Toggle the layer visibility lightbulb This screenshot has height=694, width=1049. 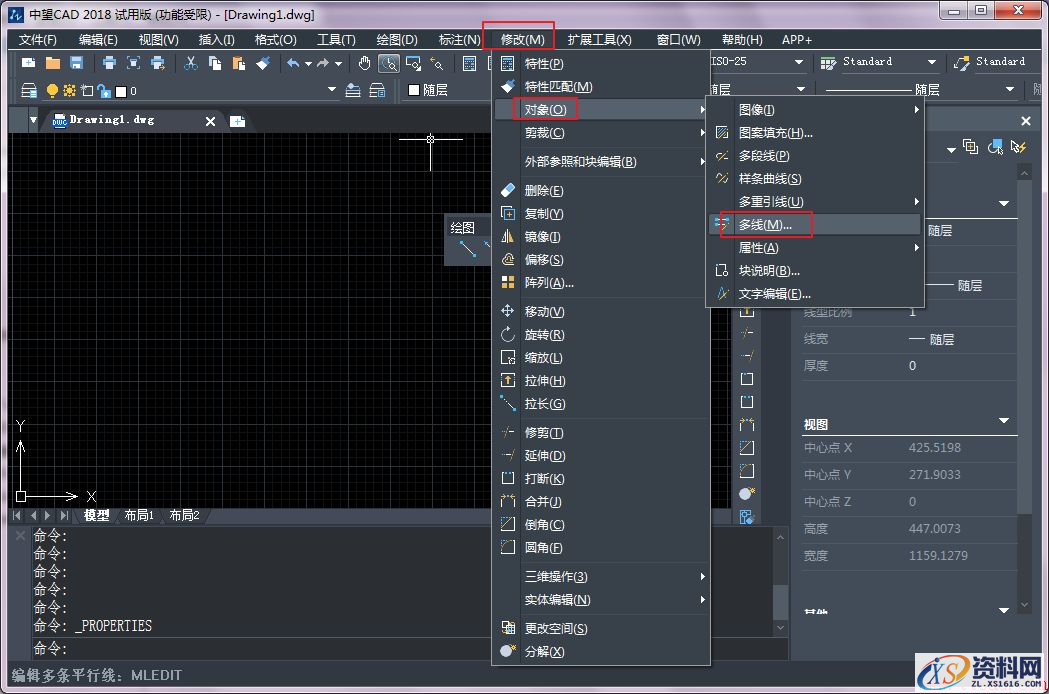pyautogui.click(x=53, y=89)
